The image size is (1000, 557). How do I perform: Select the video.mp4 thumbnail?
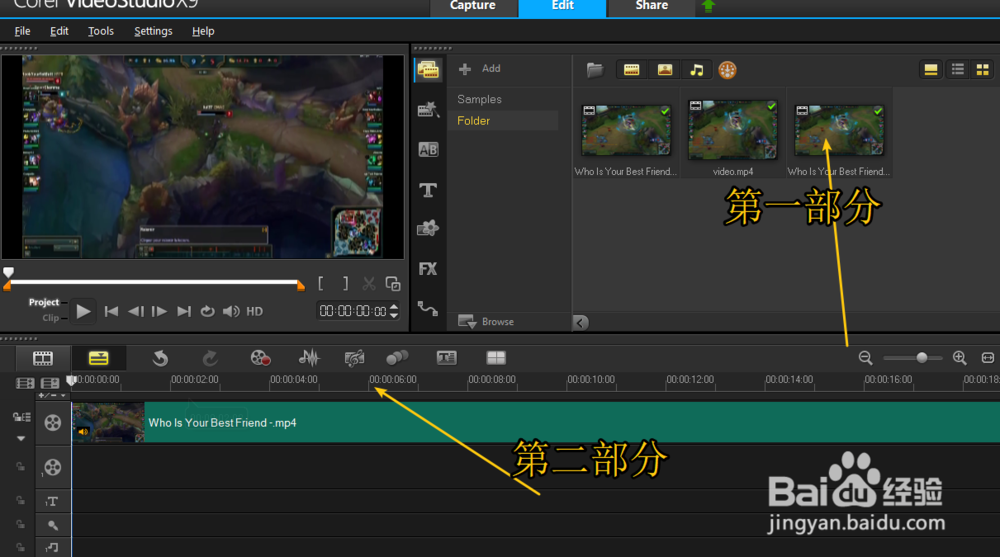pos(733,131)
